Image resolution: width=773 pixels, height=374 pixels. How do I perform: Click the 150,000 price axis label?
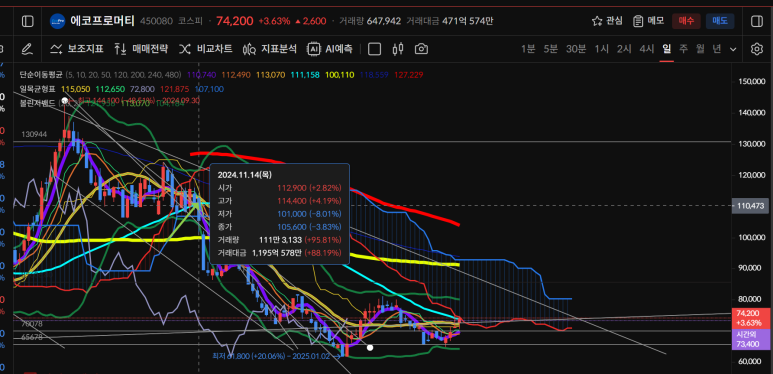[x=753, y=81]
